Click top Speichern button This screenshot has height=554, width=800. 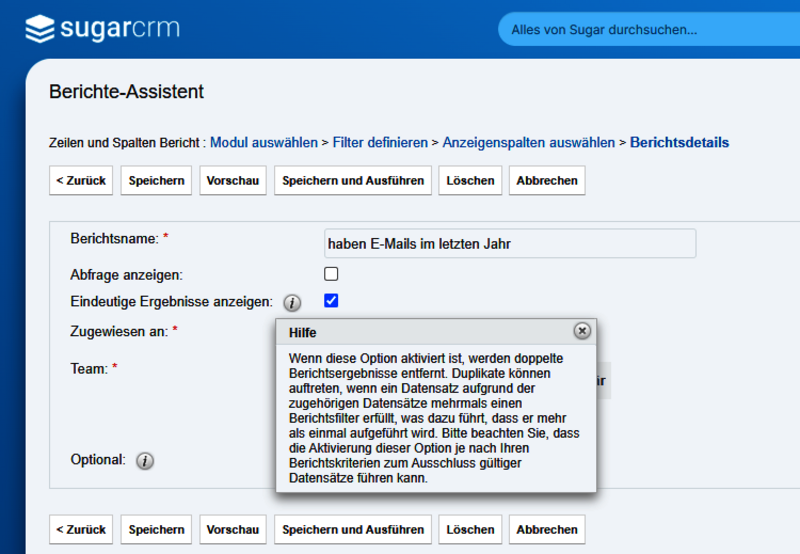tap(156, 181)
